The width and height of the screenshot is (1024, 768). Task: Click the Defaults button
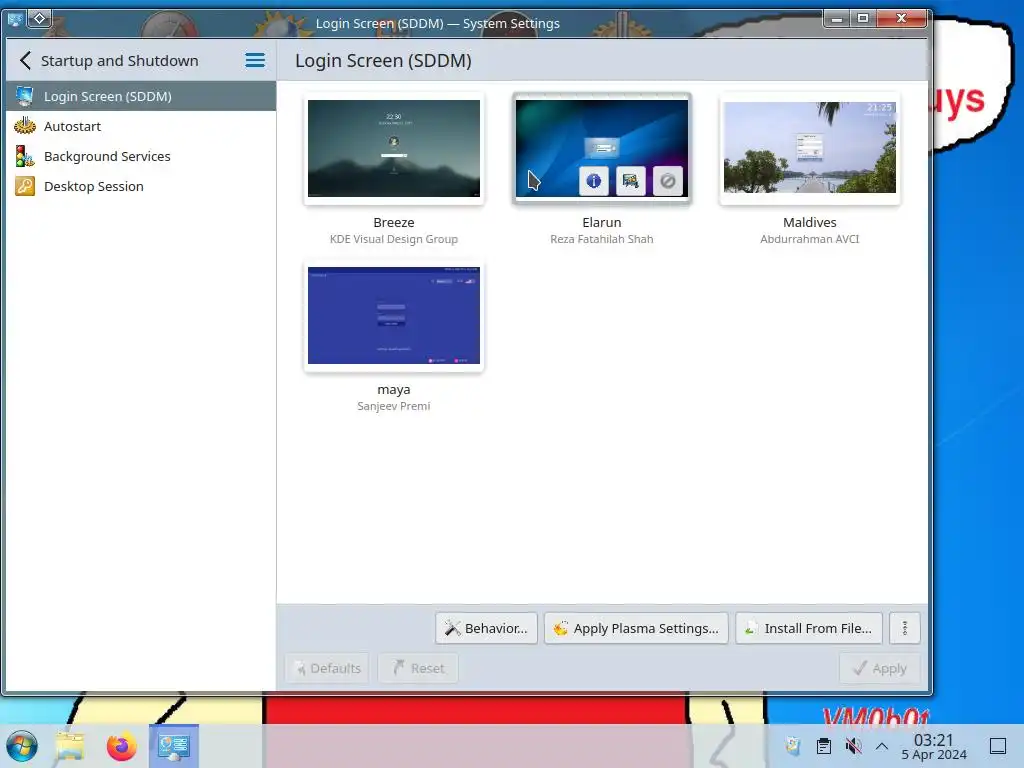coord(327,668)
